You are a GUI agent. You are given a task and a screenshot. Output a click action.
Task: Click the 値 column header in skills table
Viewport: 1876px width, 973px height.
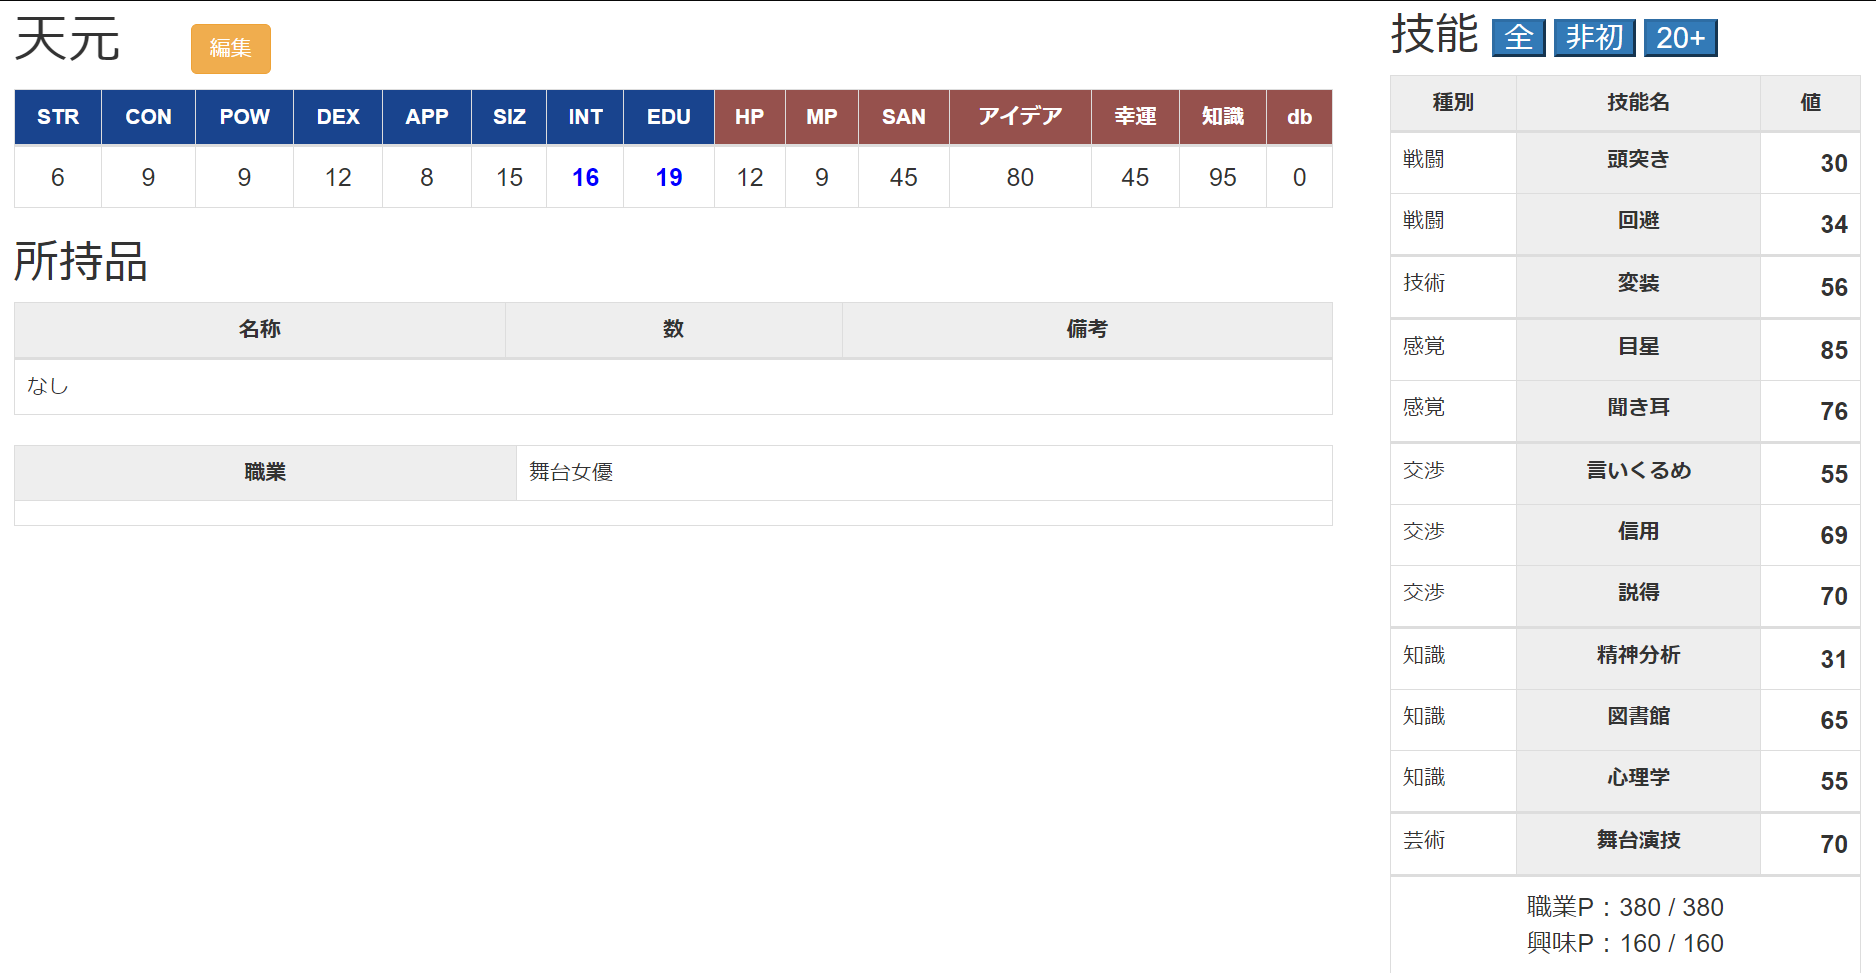(1810, 103)
